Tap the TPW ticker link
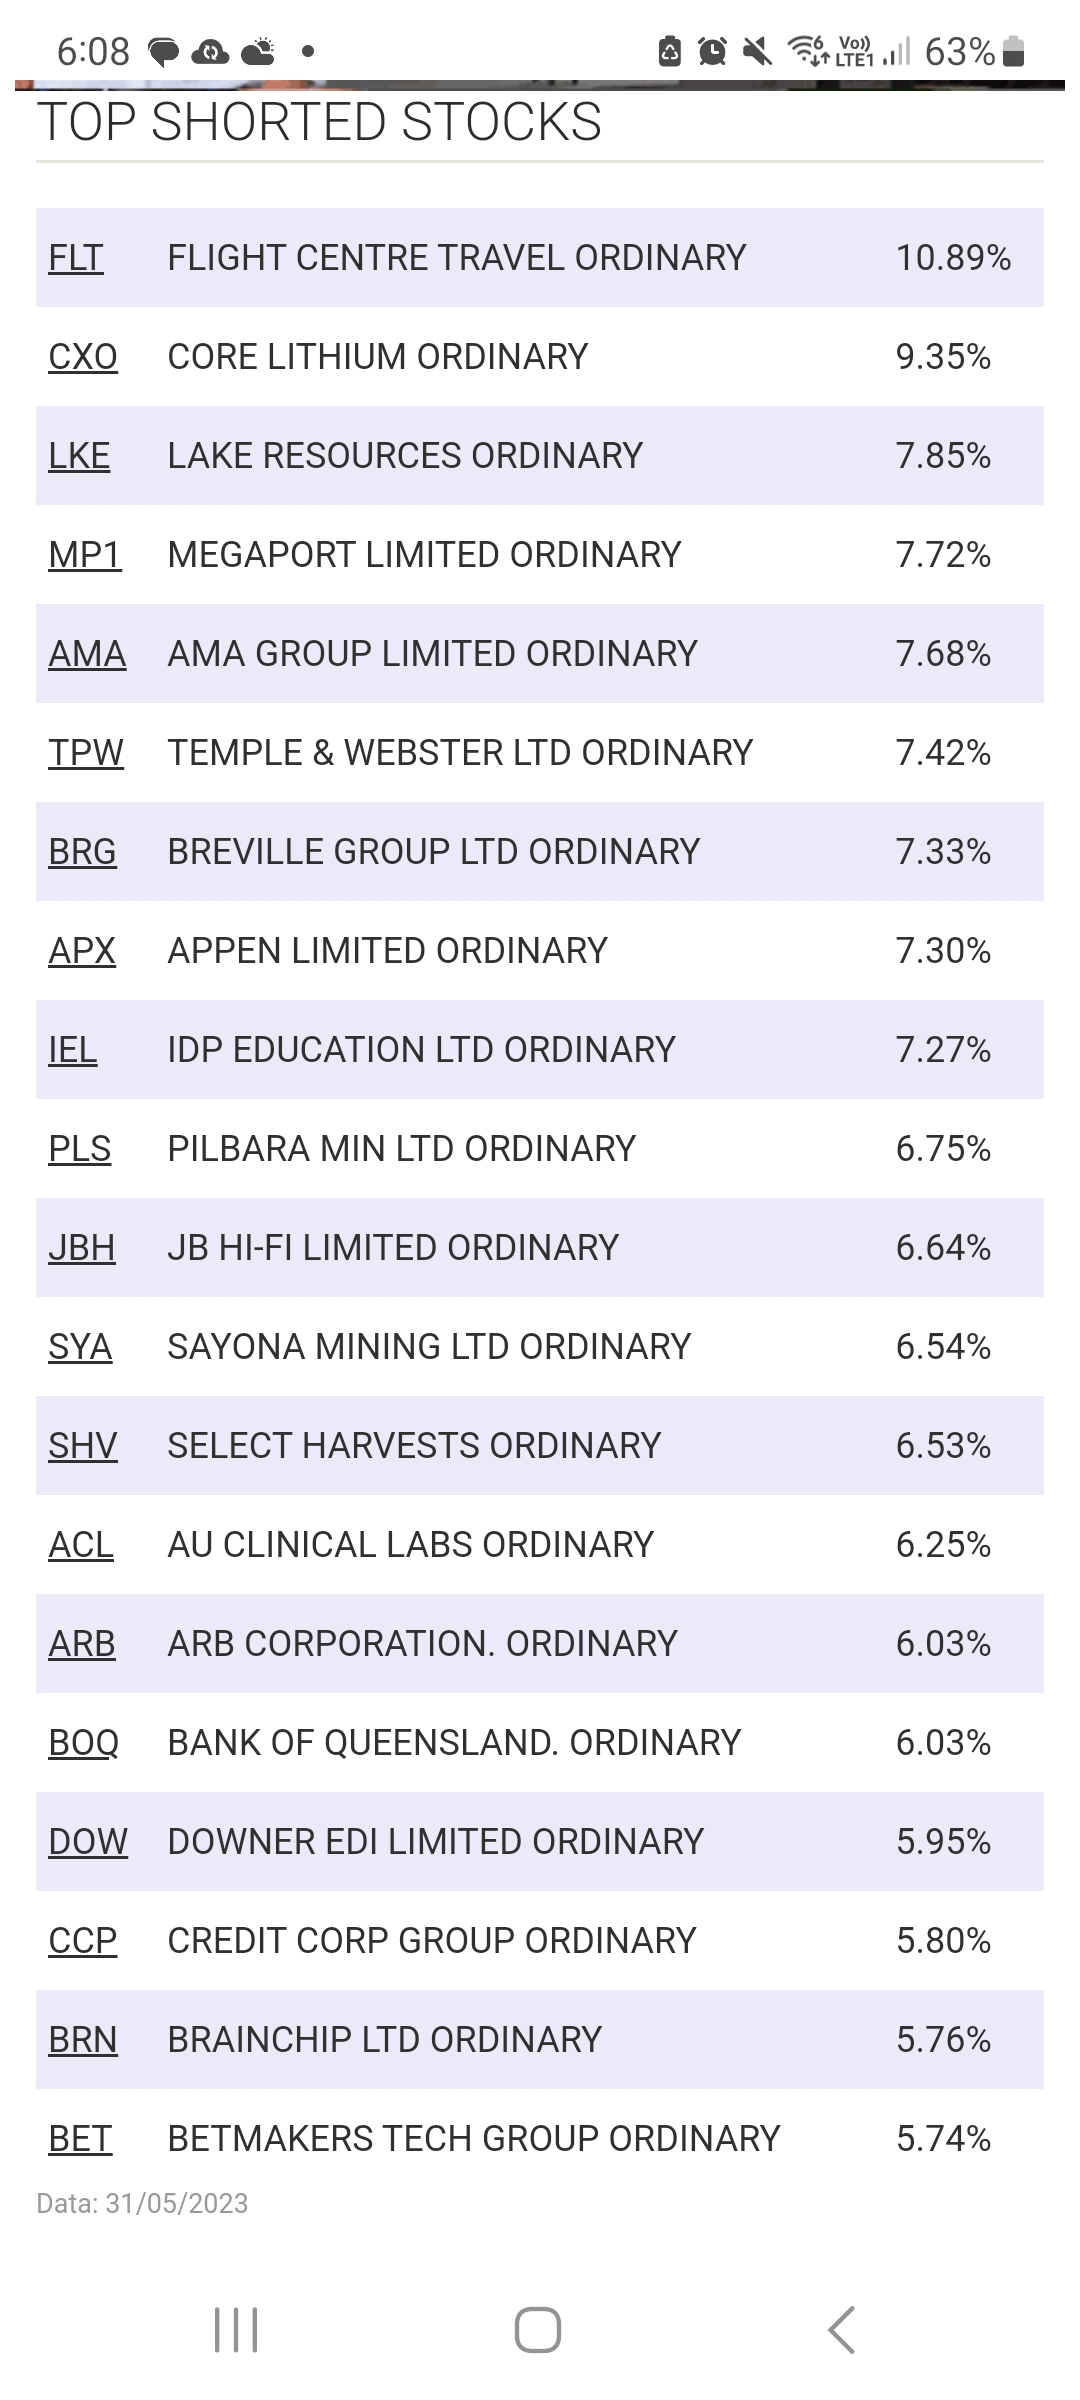The width and height of the screenshot is (1080, 2400). point(86,753)
